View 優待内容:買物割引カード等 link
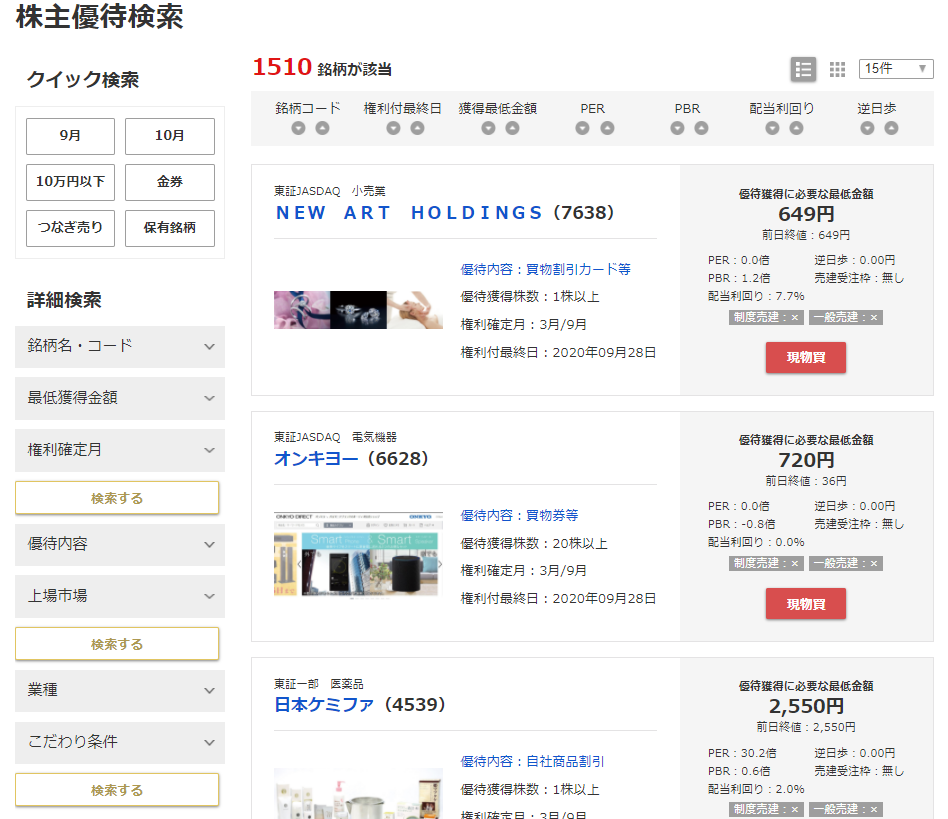Viewport: 948px width, 819px height. point(545,270)
